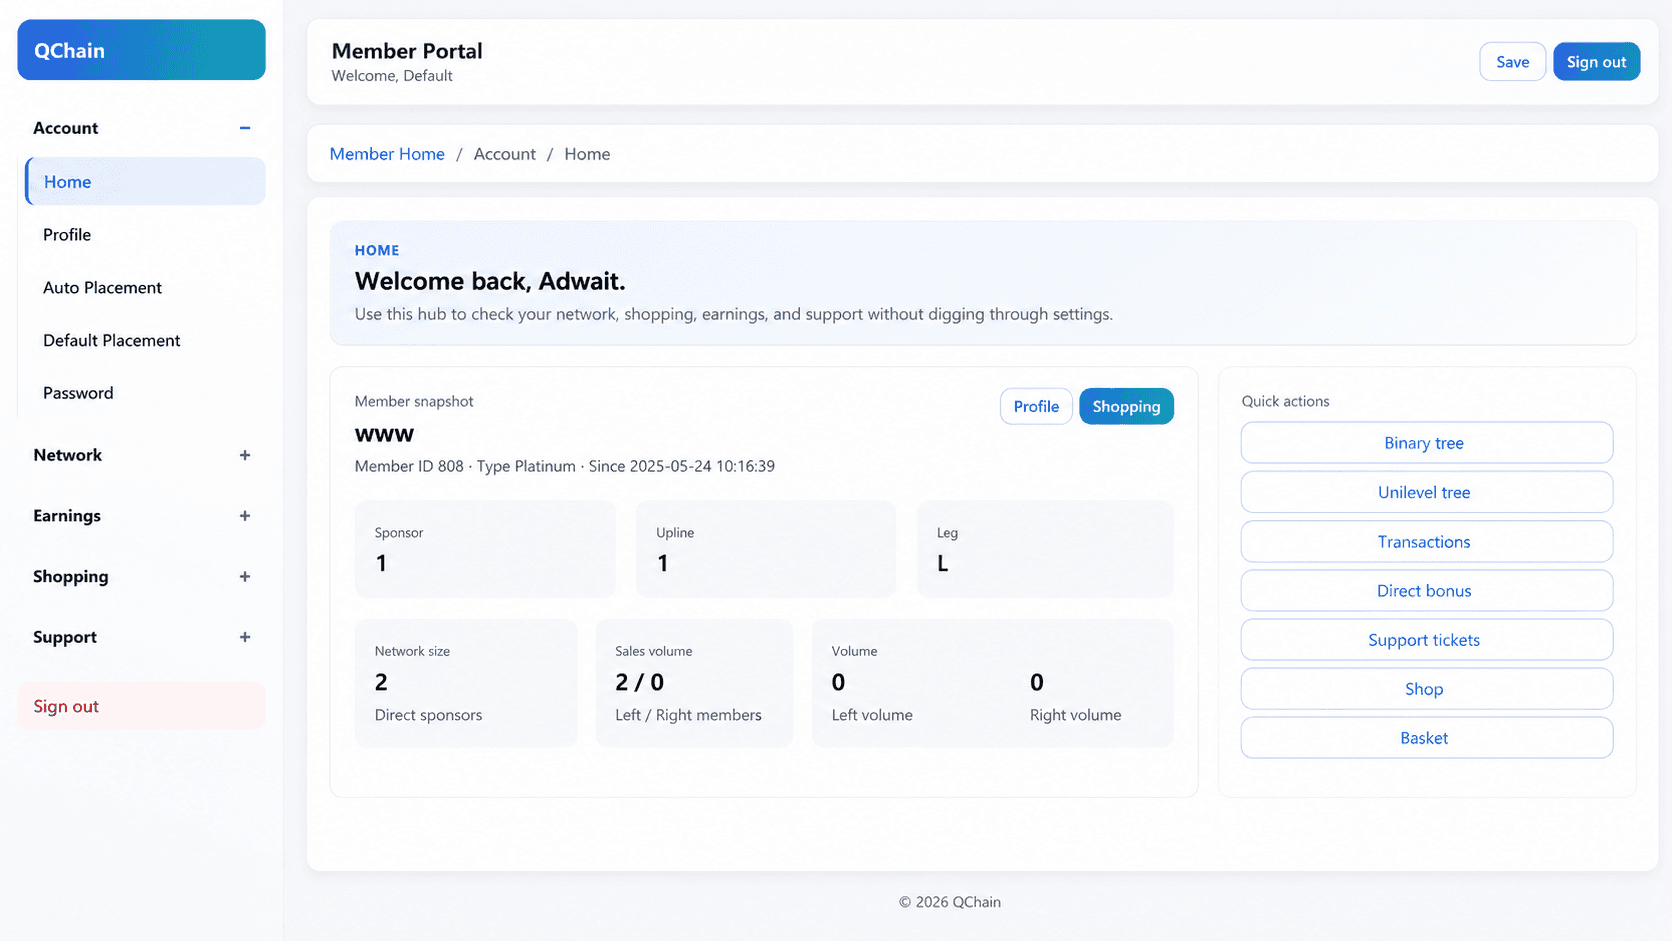Click the Network size Direct sponsors card

466,683
